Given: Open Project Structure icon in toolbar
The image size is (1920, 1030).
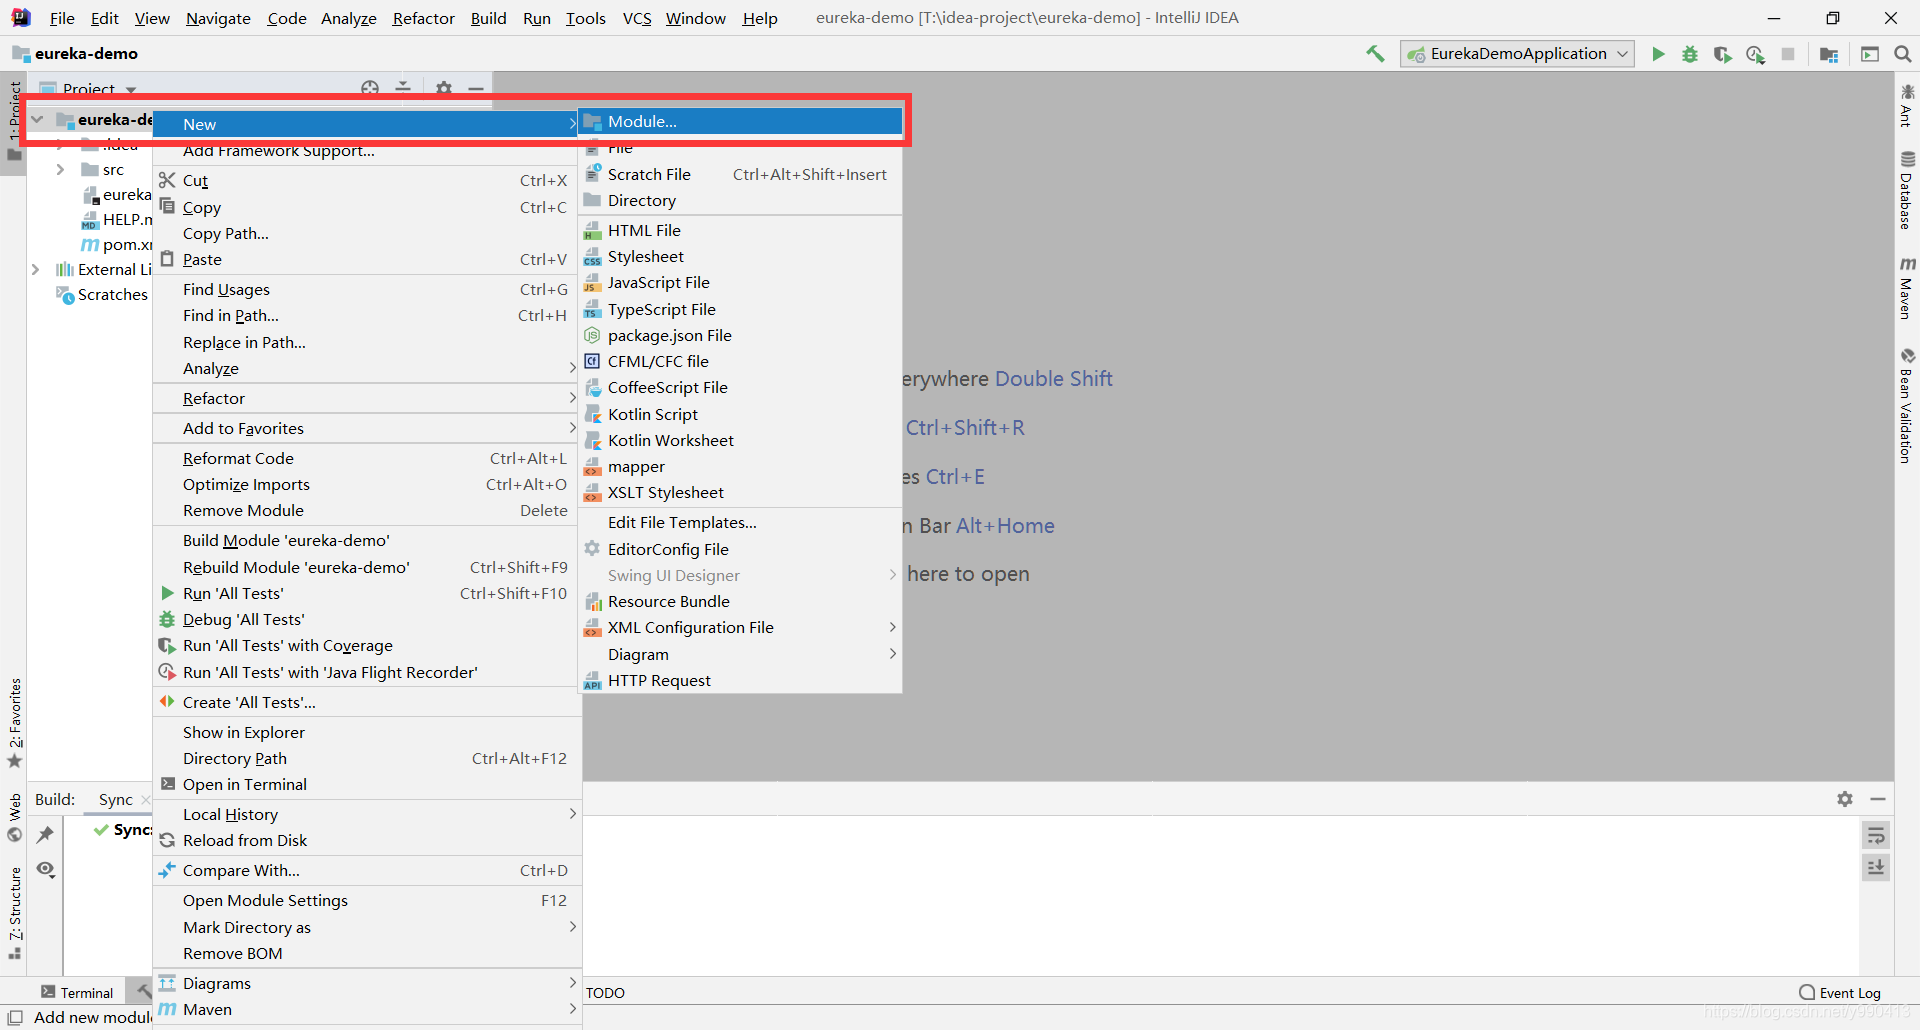Looking at the screenshot, I should pyautogui.click(x=1829, y=54).
